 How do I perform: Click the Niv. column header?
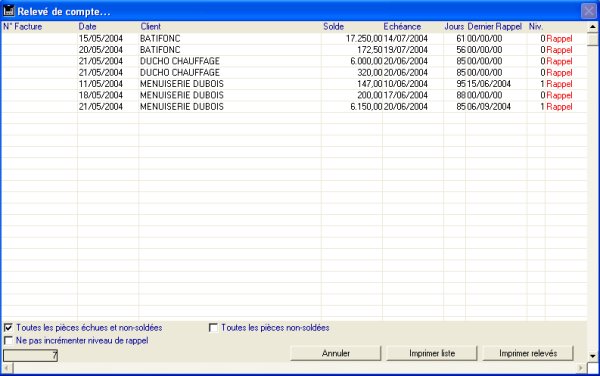coord(536,26)
